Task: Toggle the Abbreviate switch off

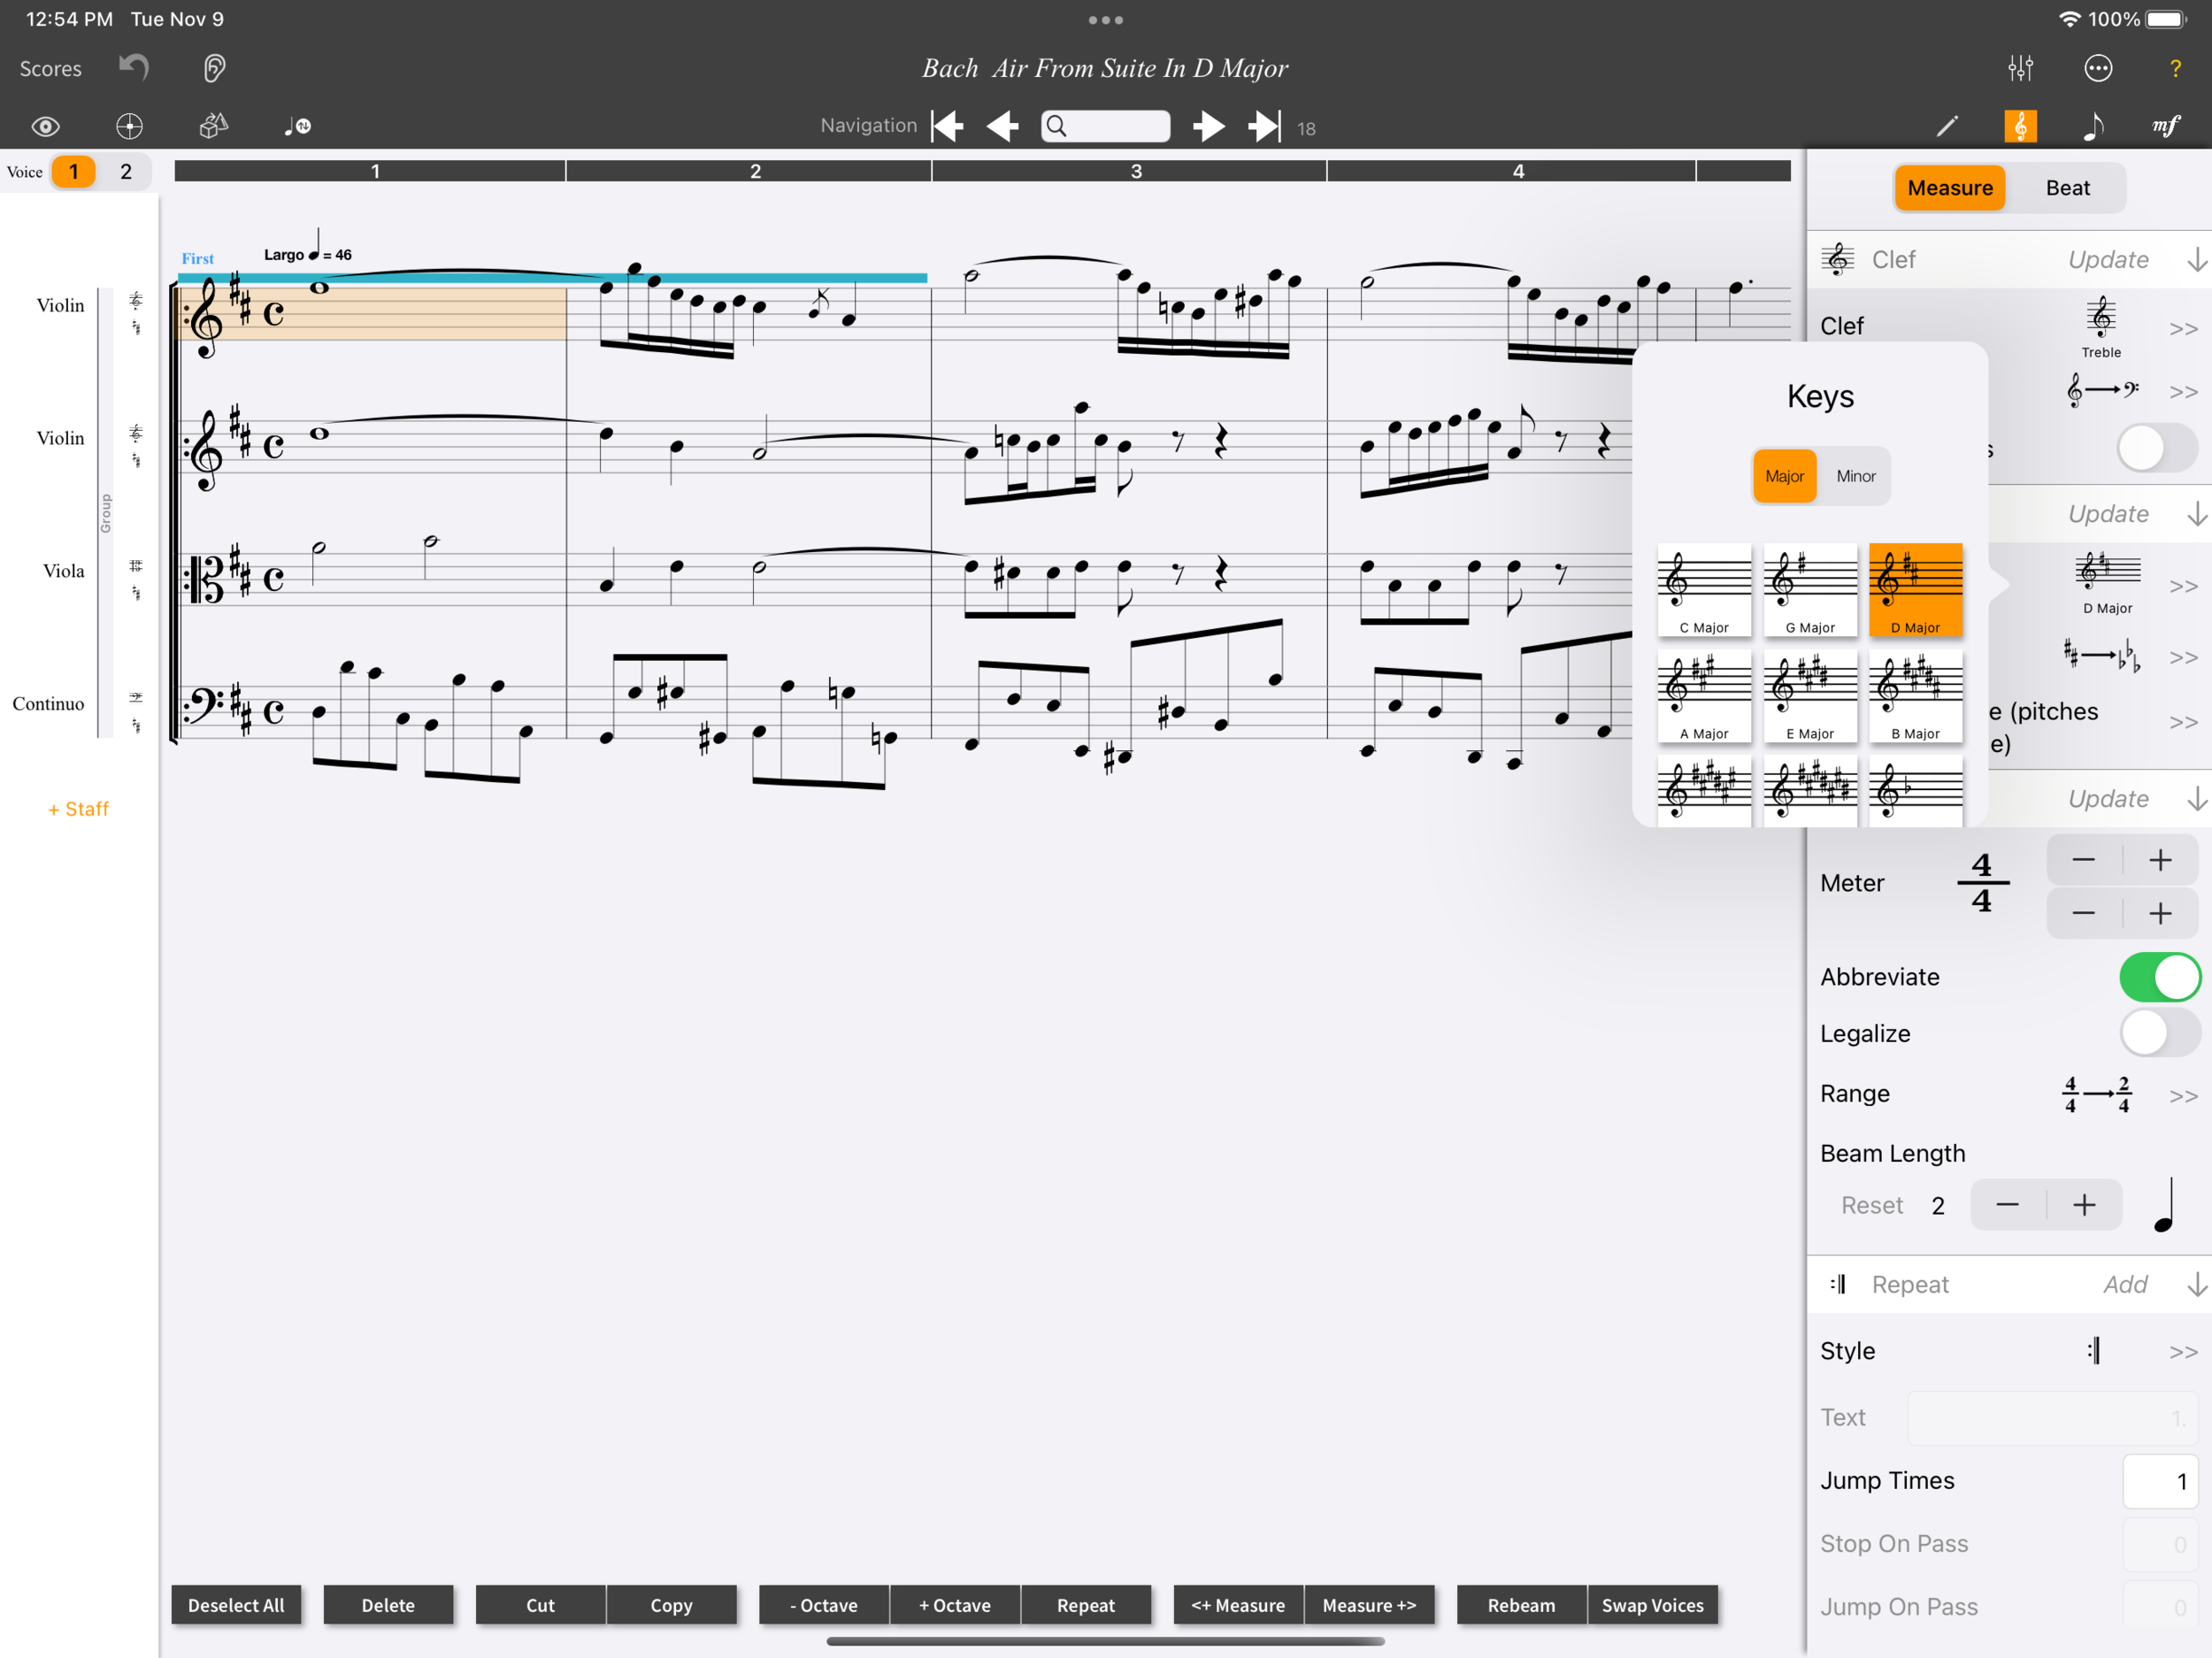Action: point(2159,977)
